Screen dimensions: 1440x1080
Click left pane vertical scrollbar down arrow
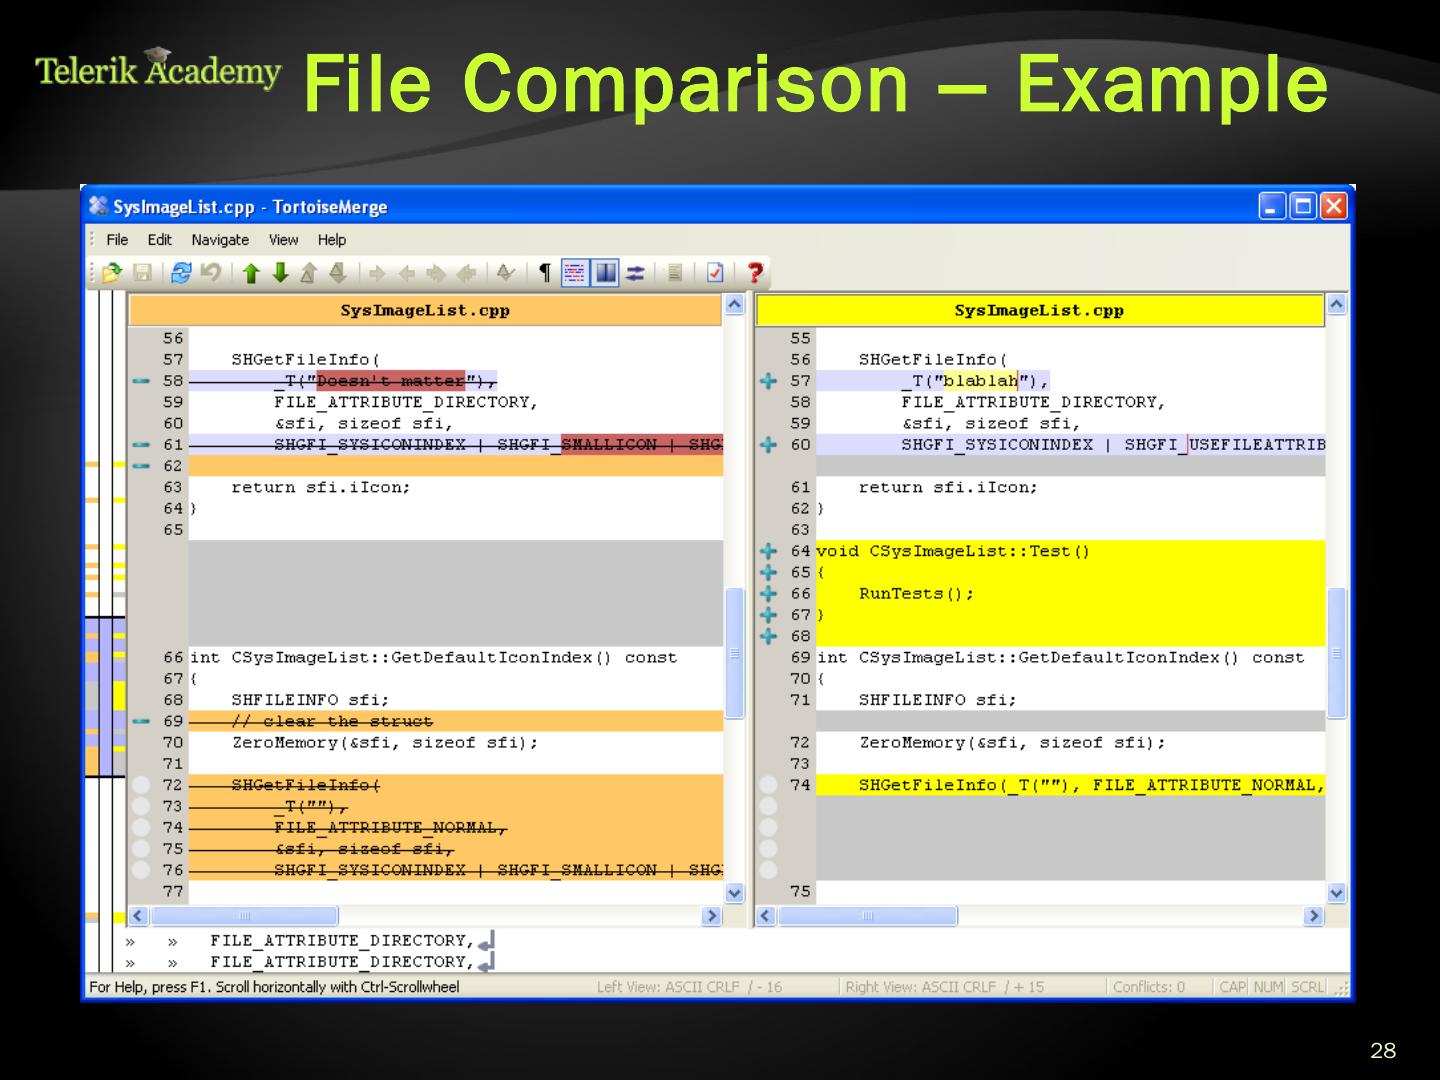click(735, 893)
